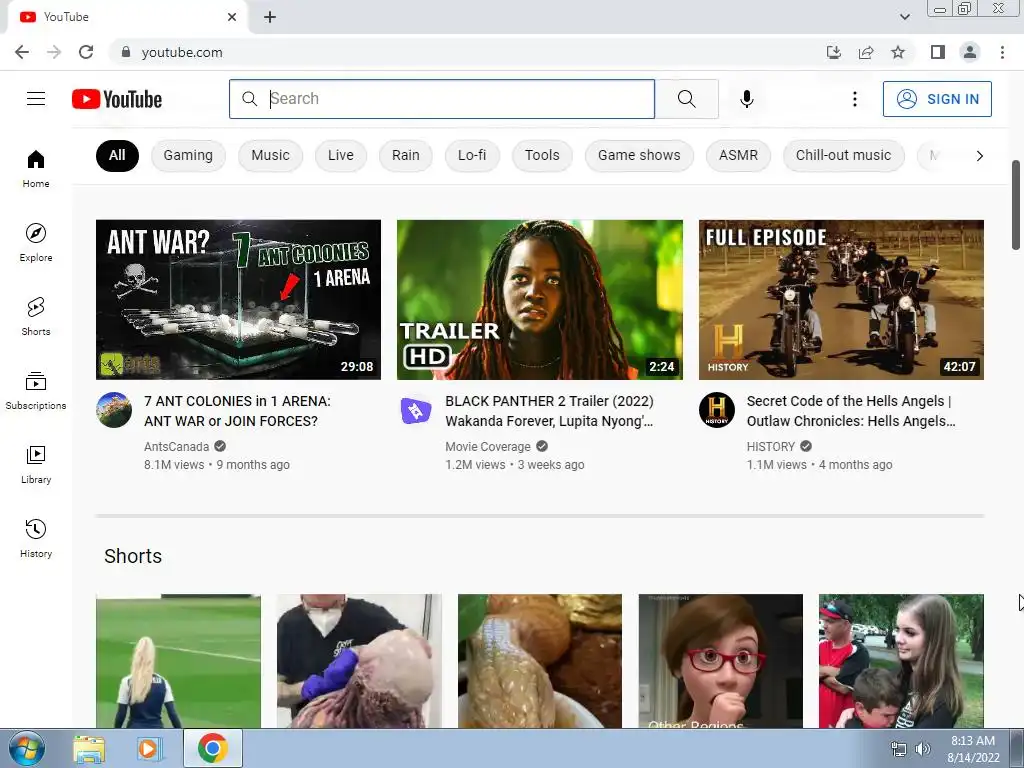Open the YouTube hamburger guide menu

[x=36, y=99]
